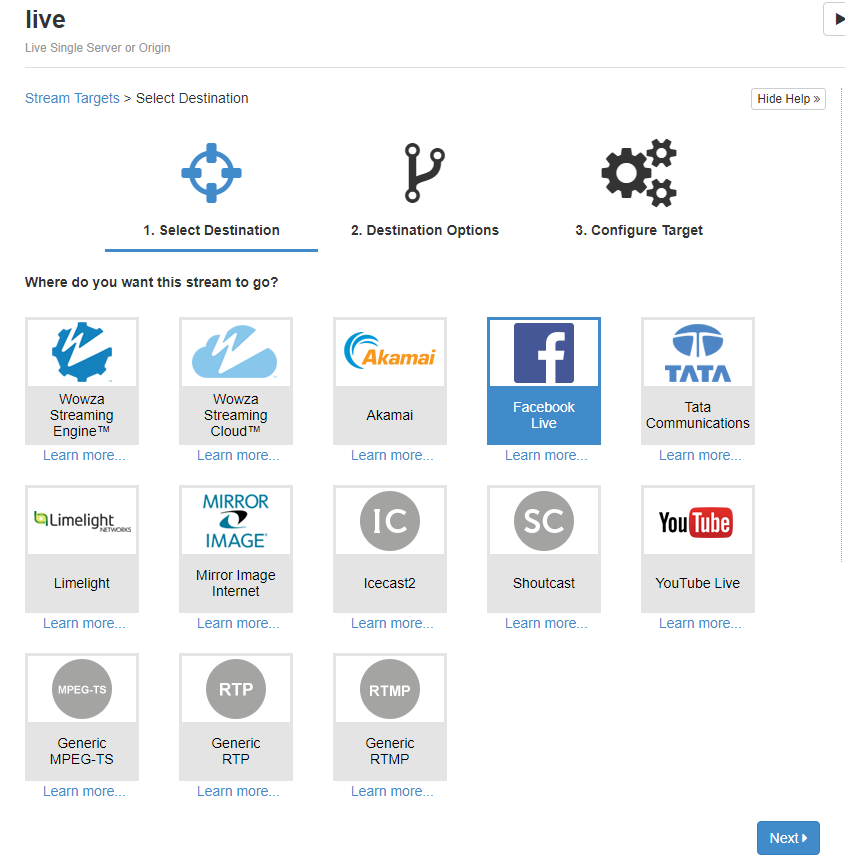This screenshot has height=866, width=845.
Task: Open Learn more under Generic MPEG-TS
Action: 84,791
